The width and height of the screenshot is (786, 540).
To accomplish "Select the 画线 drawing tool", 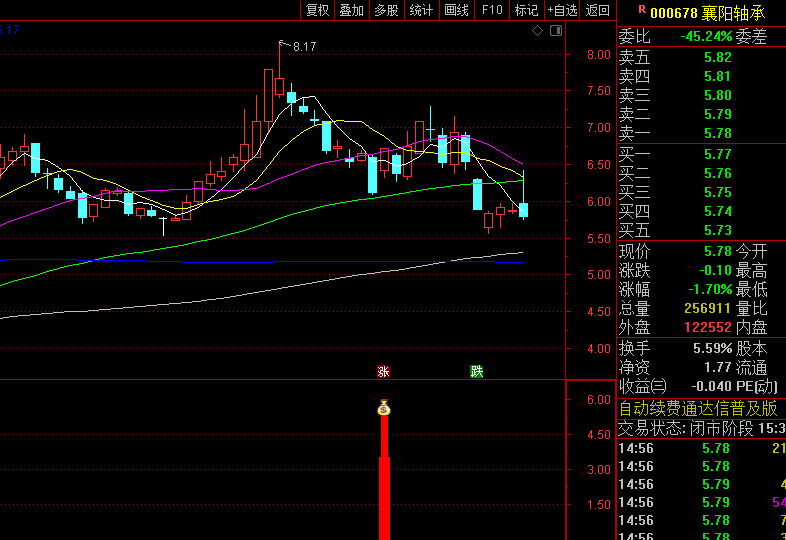I will point(456,10).
